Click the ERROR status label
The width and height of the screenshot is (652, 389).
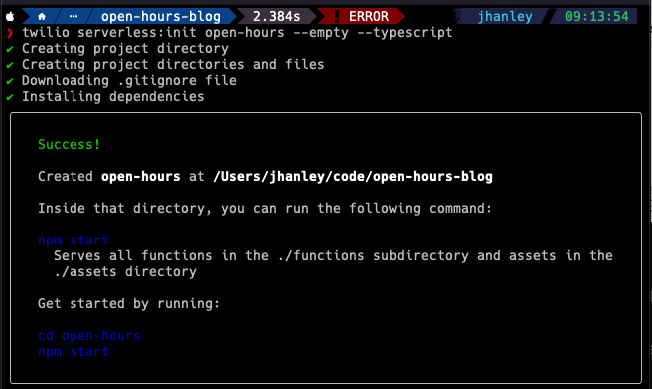pyautogui.click(x=369, y=17)
